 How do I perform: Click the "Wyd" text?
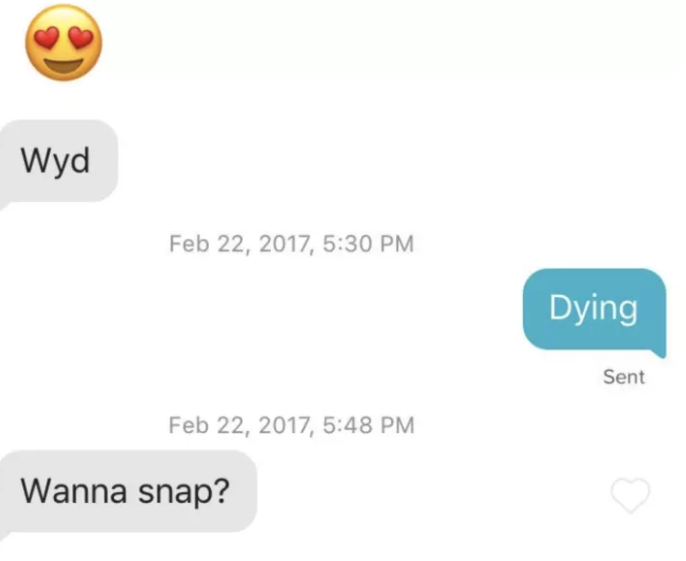tap(55, 161)
